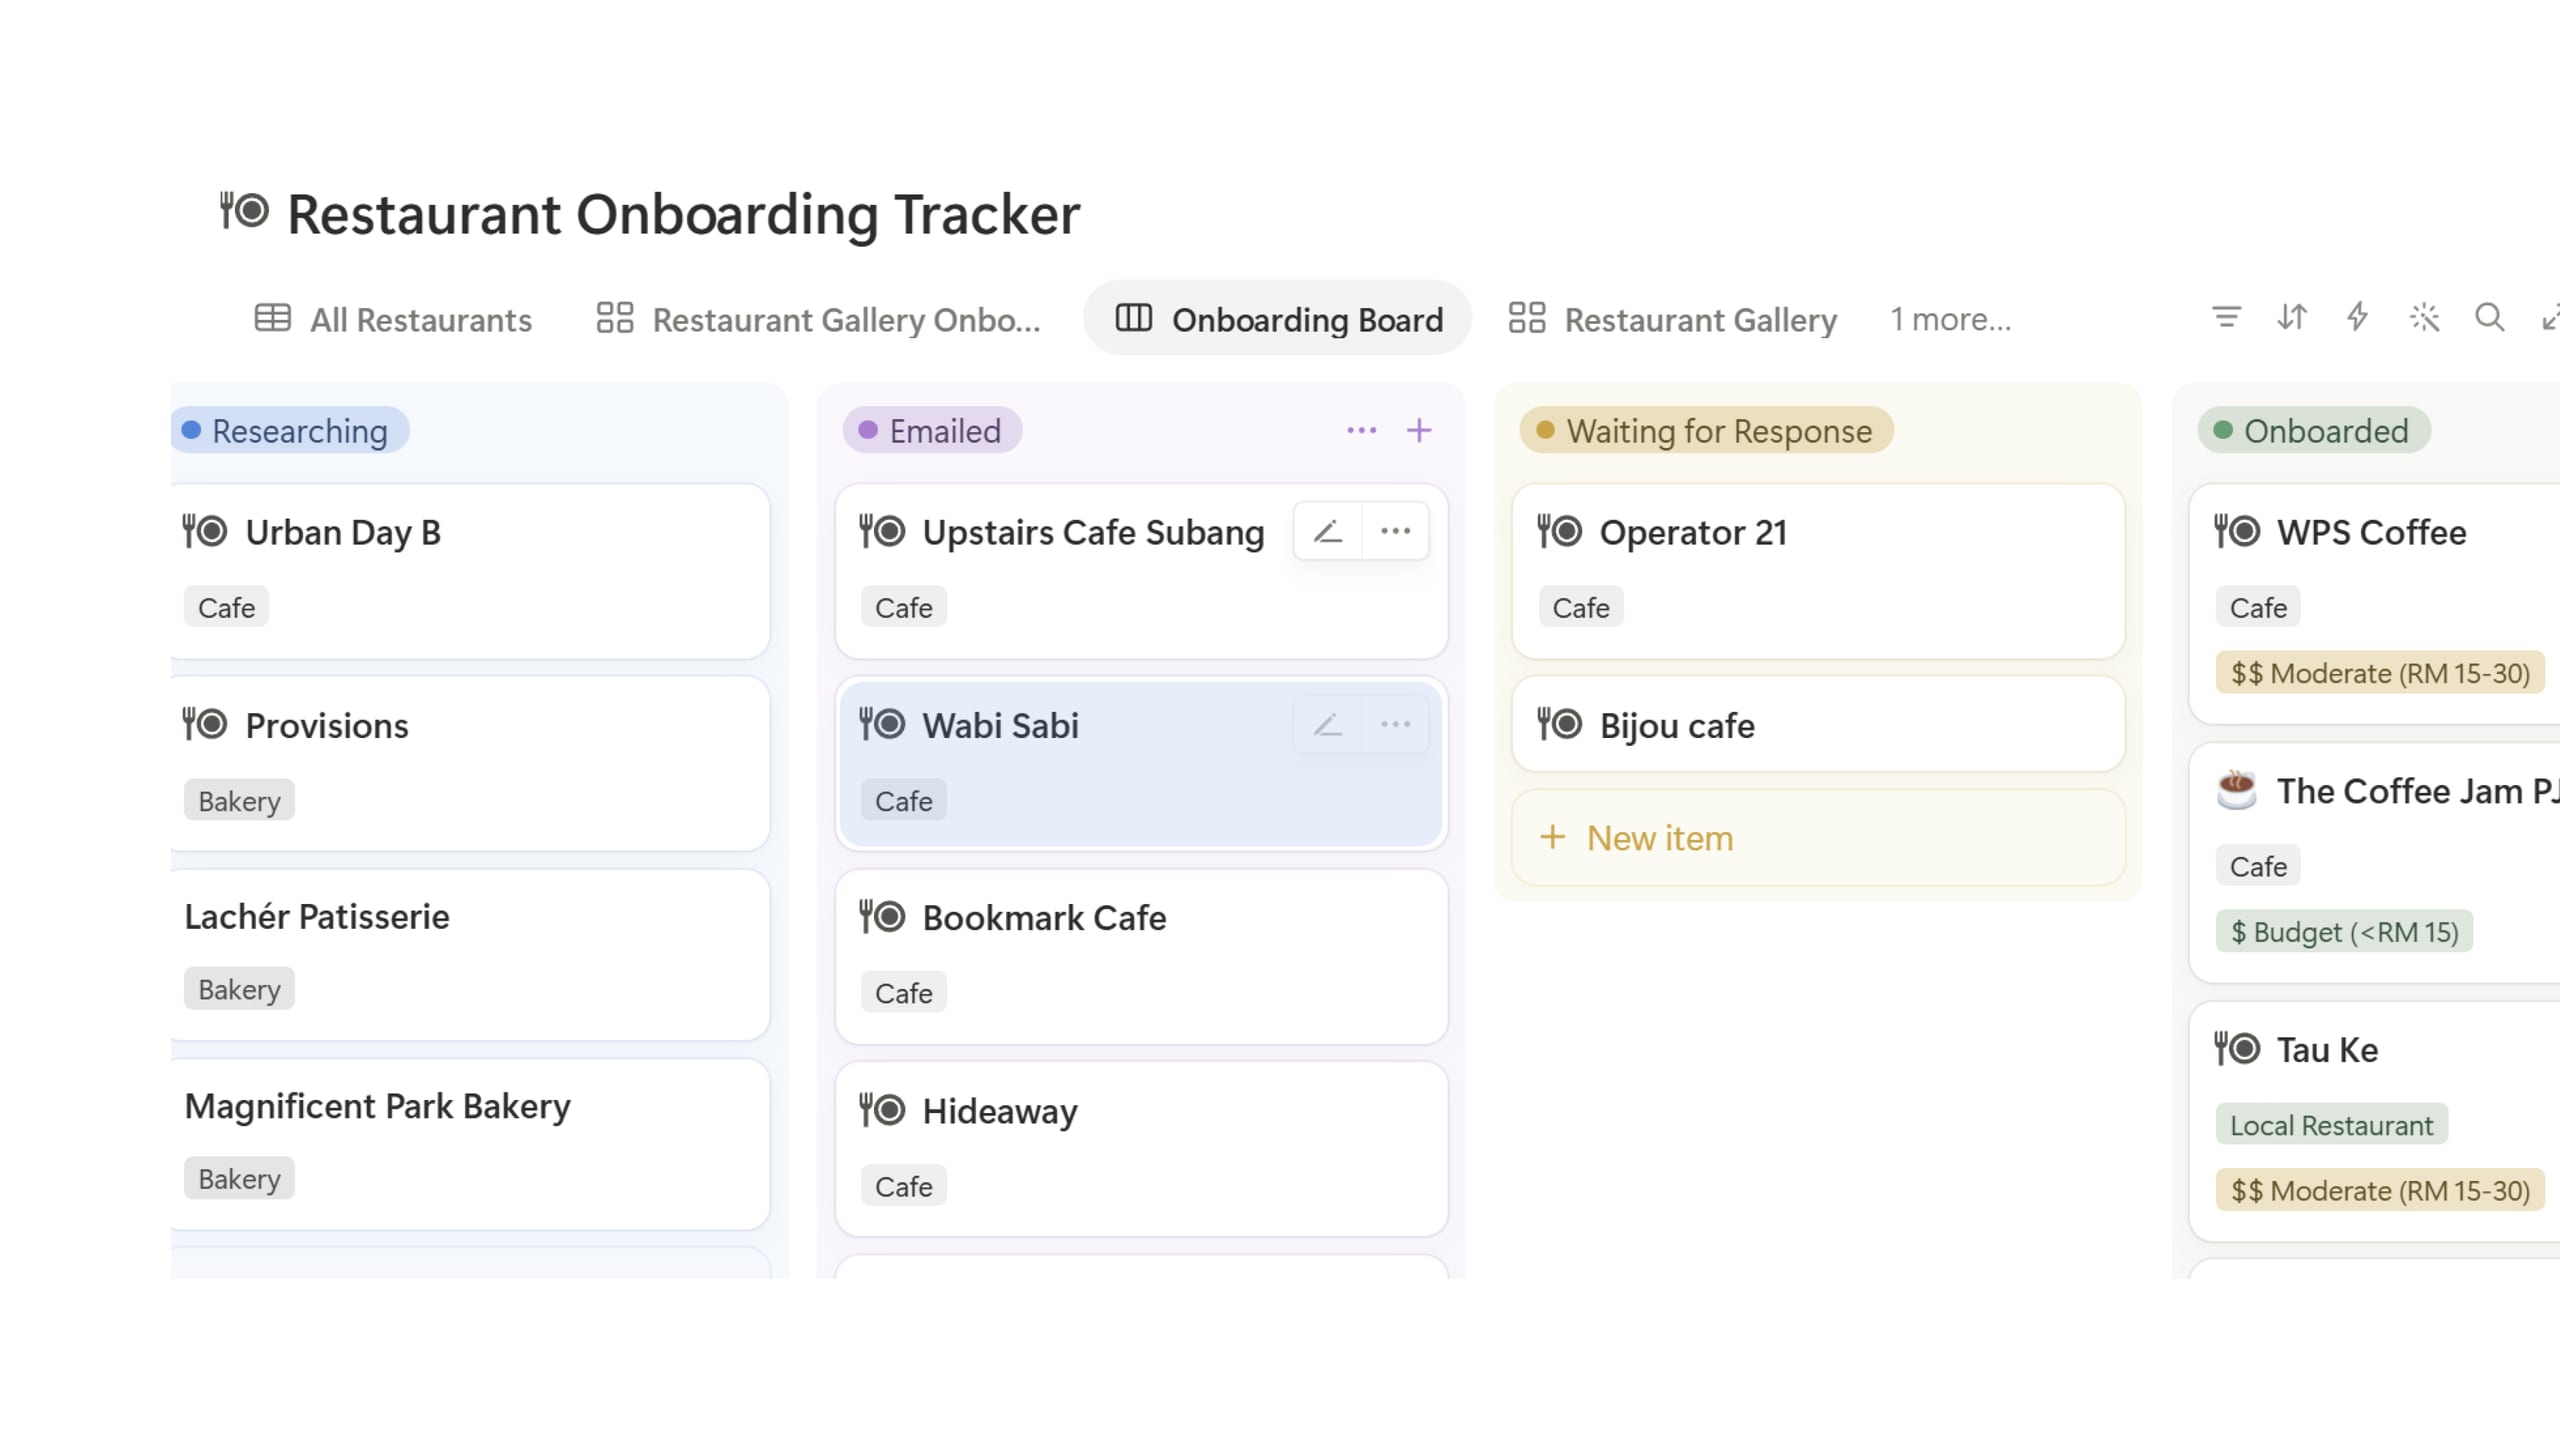This screenshot has height=1440, width=2560.
Task: Expand the '1 more...' views dropdown
Action: (1950, 319)
